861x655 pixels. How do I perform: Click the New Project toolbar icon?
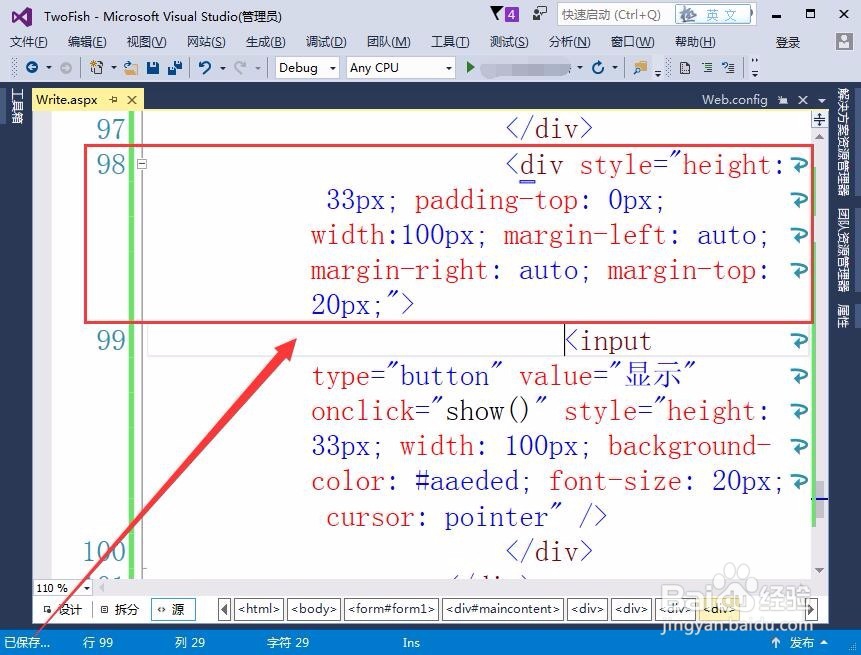coord(97,68)
